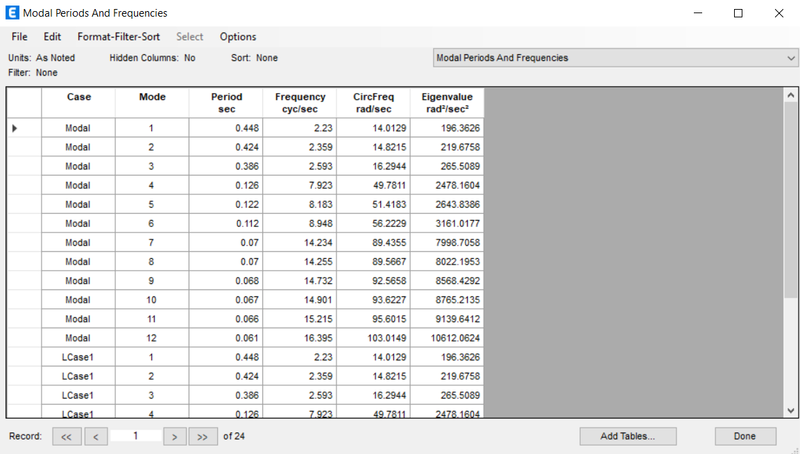This screenshot has width=800, height=454.
Task: Open the Format-Filter-Sort menu
Action: point(118,37)
